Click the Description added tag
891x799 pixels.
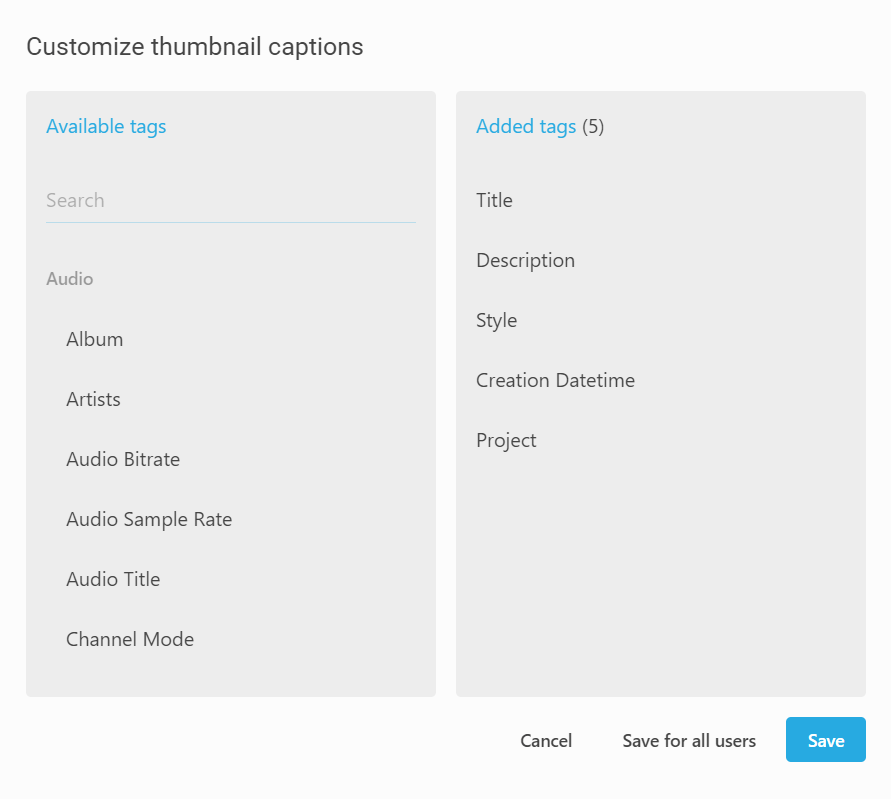pyautogui.click(x=525, y=260)
